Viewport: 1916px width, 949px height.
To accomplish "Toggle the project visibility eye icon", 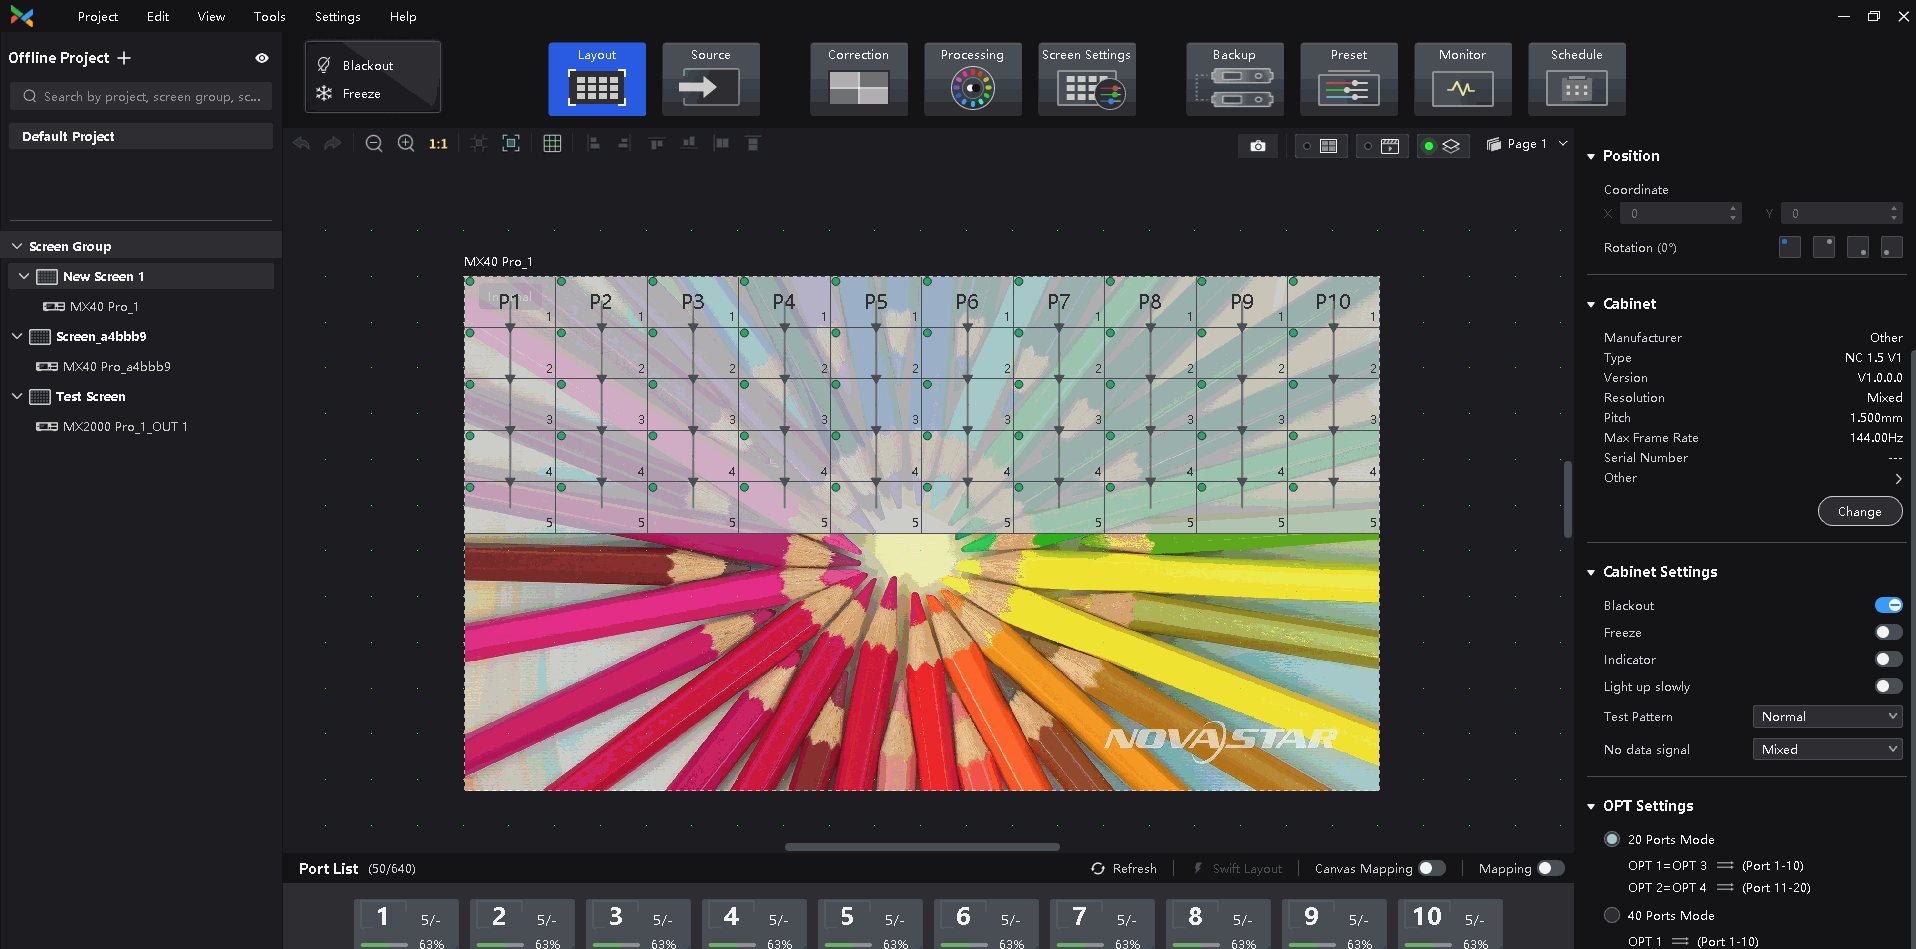I will (262, 58).
